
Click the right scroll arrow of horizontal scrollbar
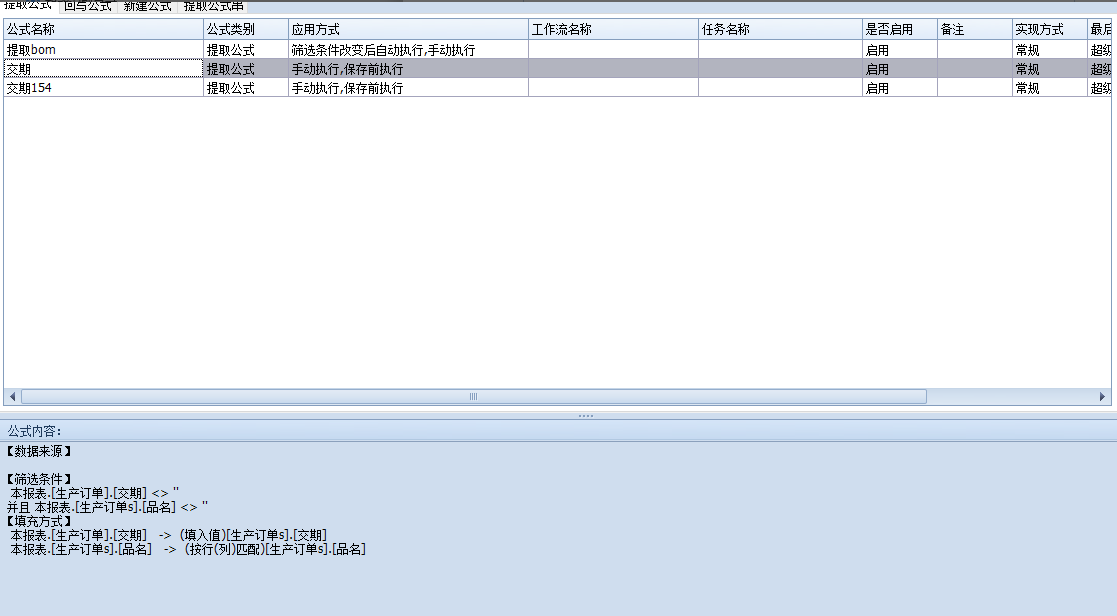click(1103, 397)
